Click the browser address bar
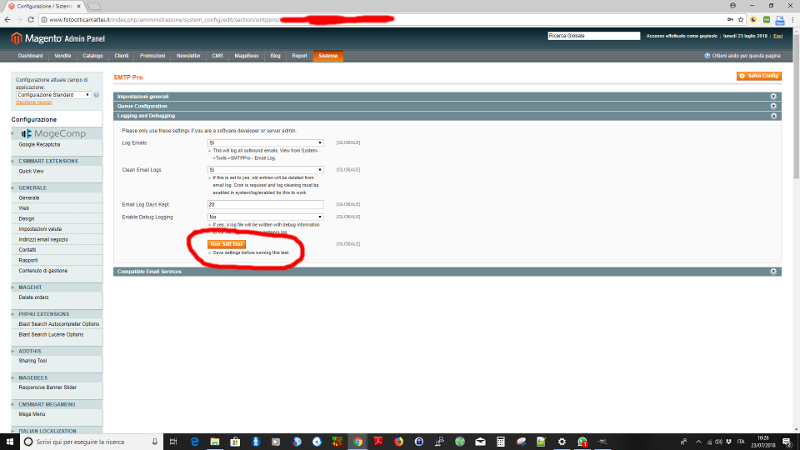This screenshot has height=450, width=800. point(383,19)
